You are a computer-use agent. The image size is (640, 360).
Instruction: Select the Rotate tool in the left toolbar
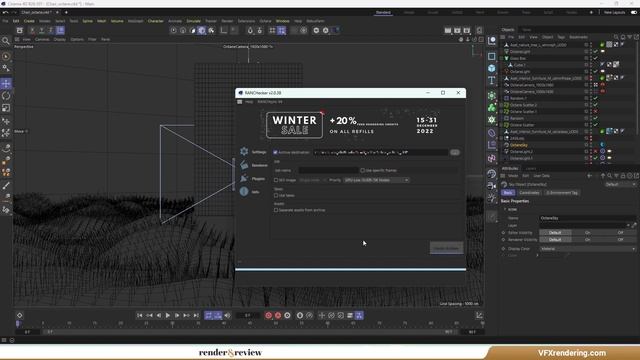click(6, 96)
